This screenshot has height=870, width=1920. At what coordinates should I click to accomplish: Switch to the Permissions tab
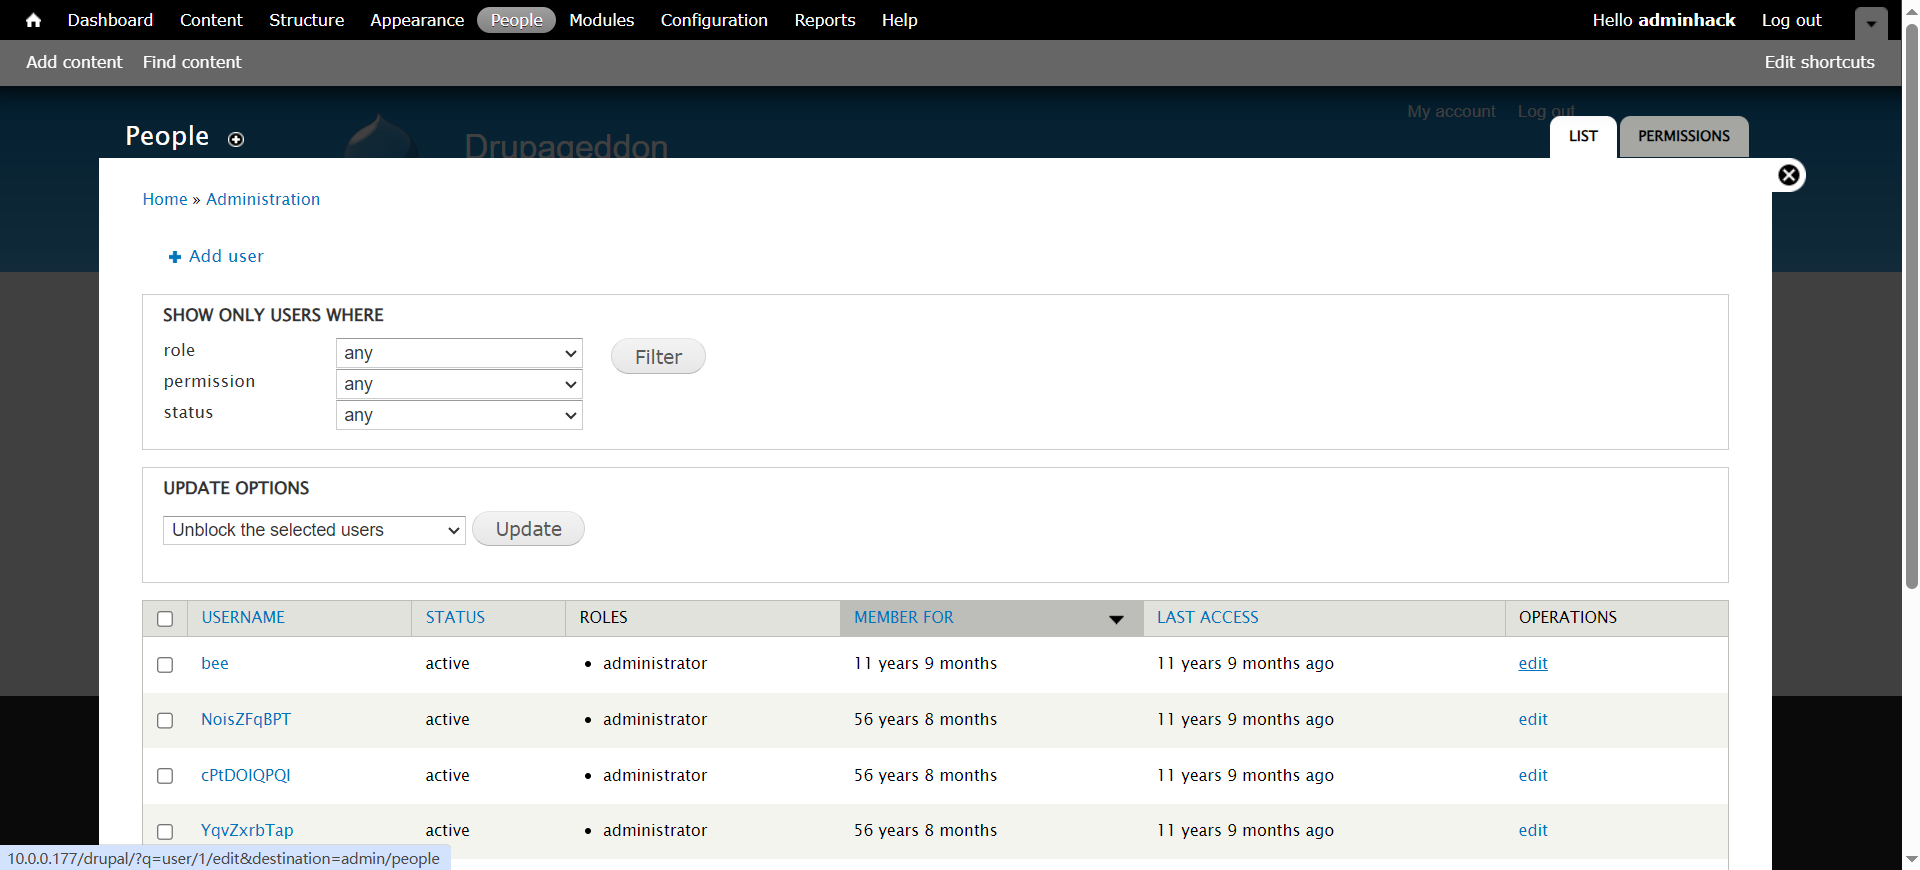(1684, 137)
